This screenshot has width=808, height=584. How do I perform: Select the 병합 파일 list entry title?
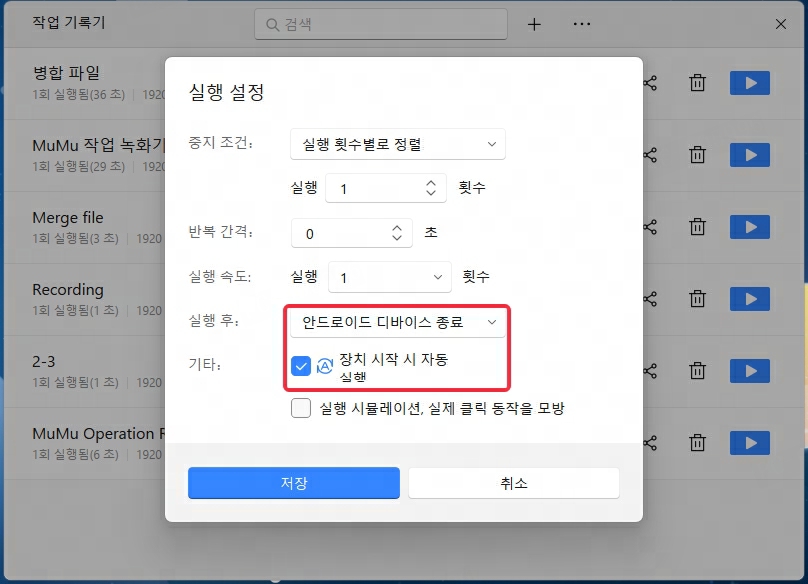(x=66, y=73)
